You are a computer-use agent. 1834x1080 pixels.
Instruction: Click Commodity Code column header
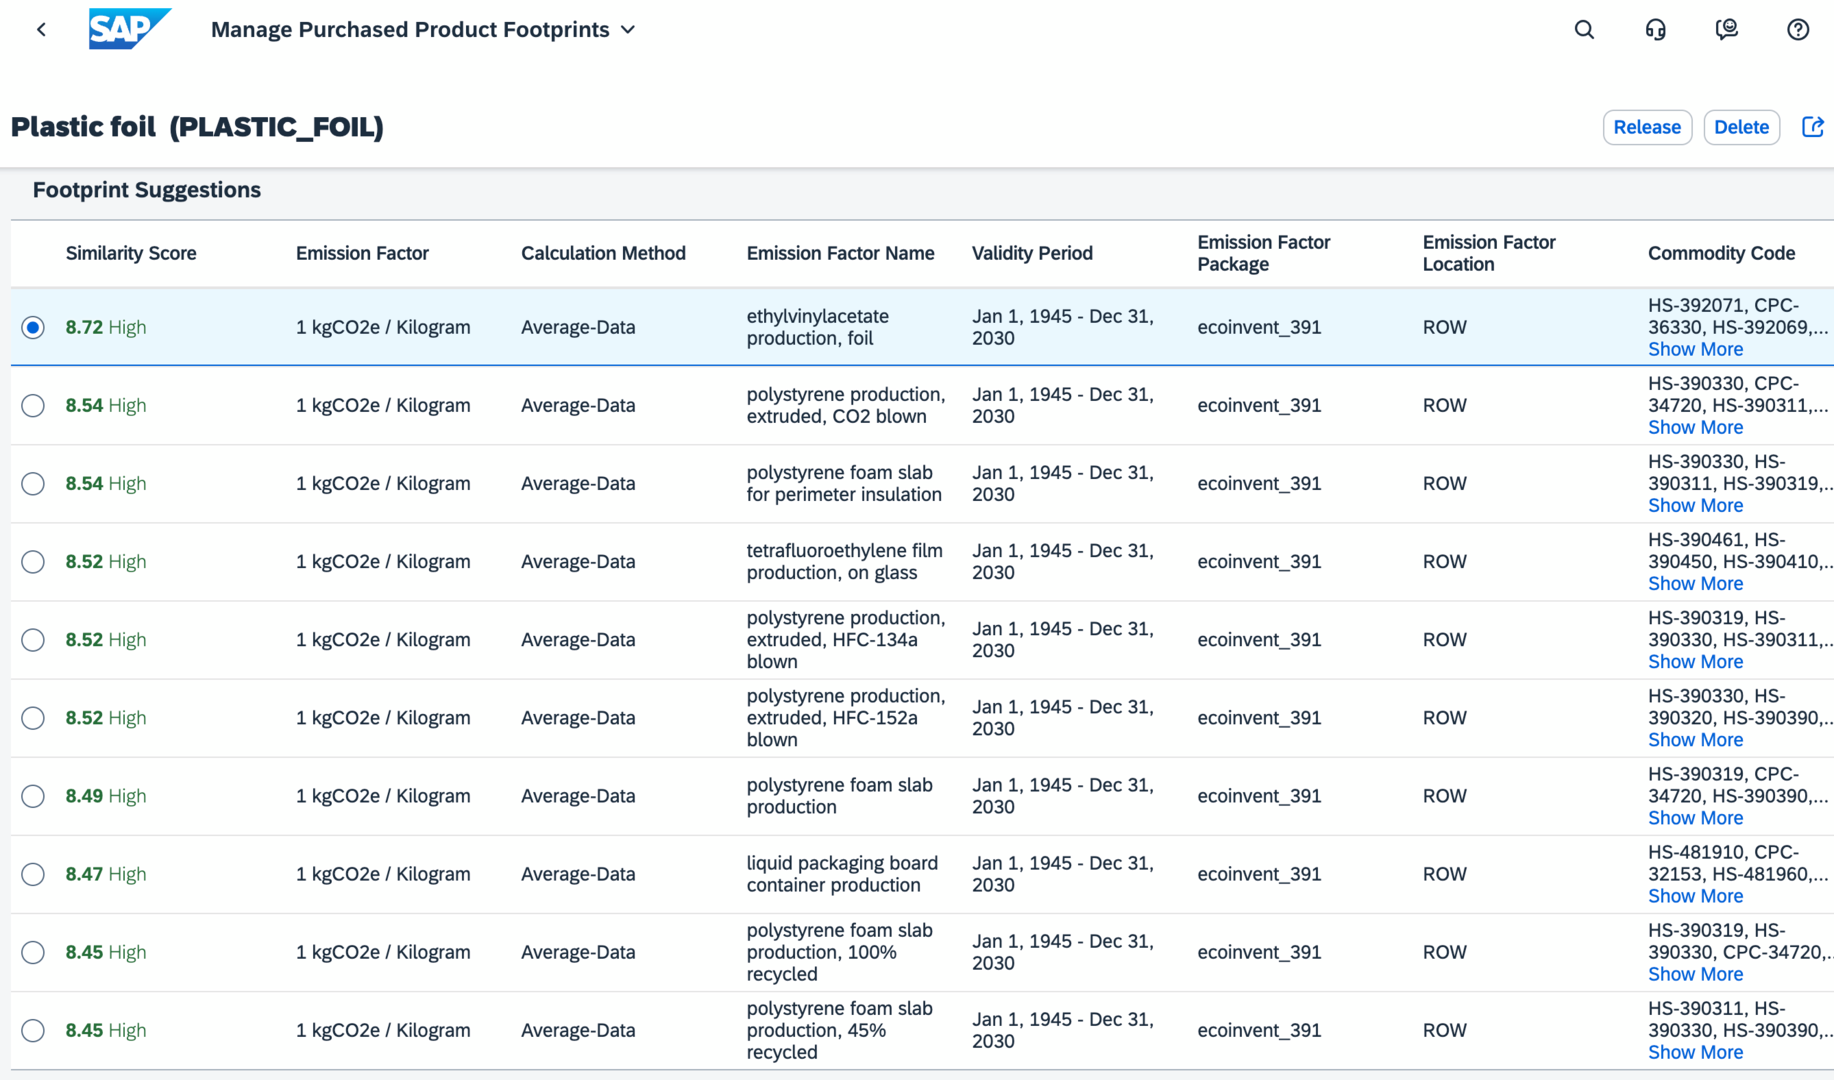(x=1721, y=253)
